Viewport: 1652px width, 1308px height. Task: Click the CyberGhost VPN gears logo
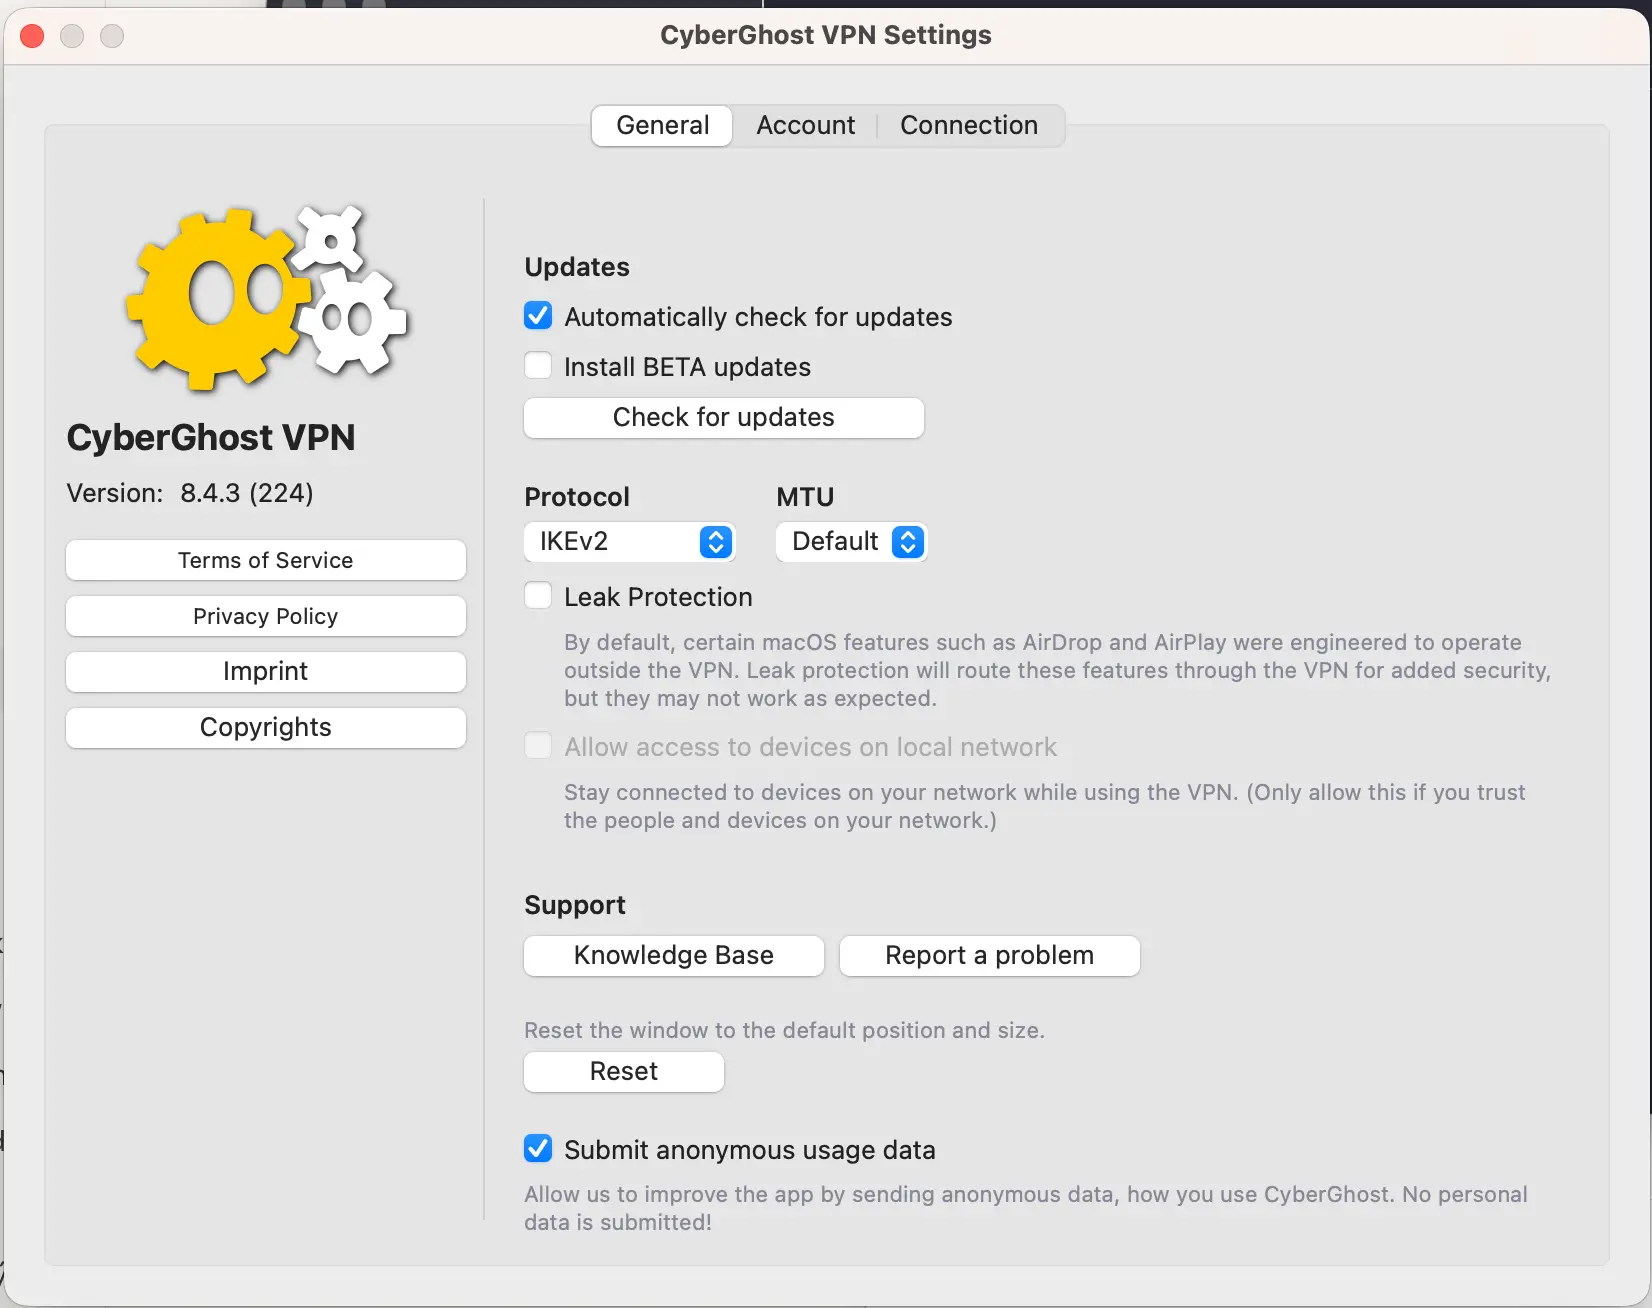(x=264, y=298)
